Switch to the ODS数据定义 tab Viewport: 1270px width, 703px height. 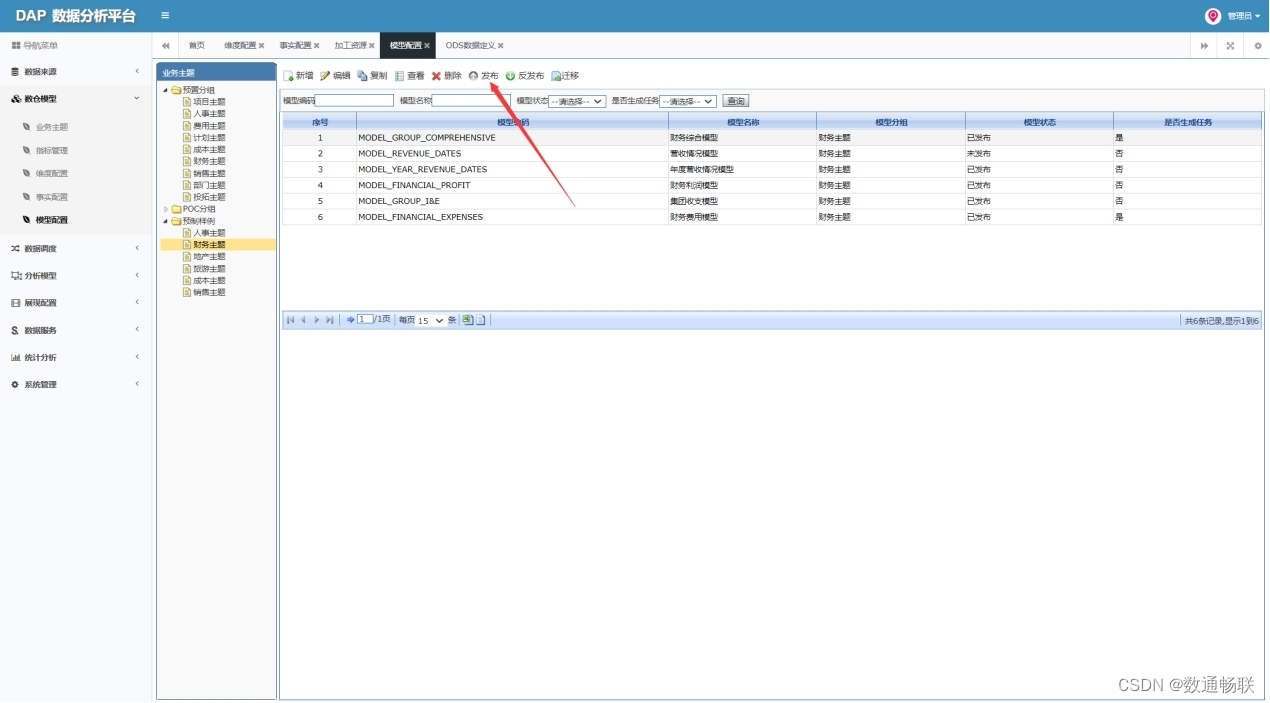470,46
